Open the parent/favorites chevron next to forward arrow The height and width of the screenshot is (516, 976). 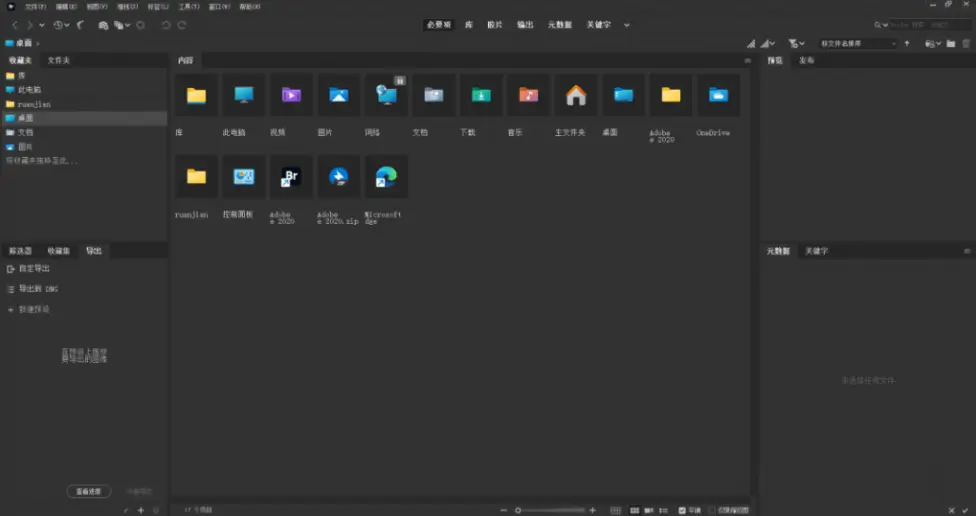point(42,26)
